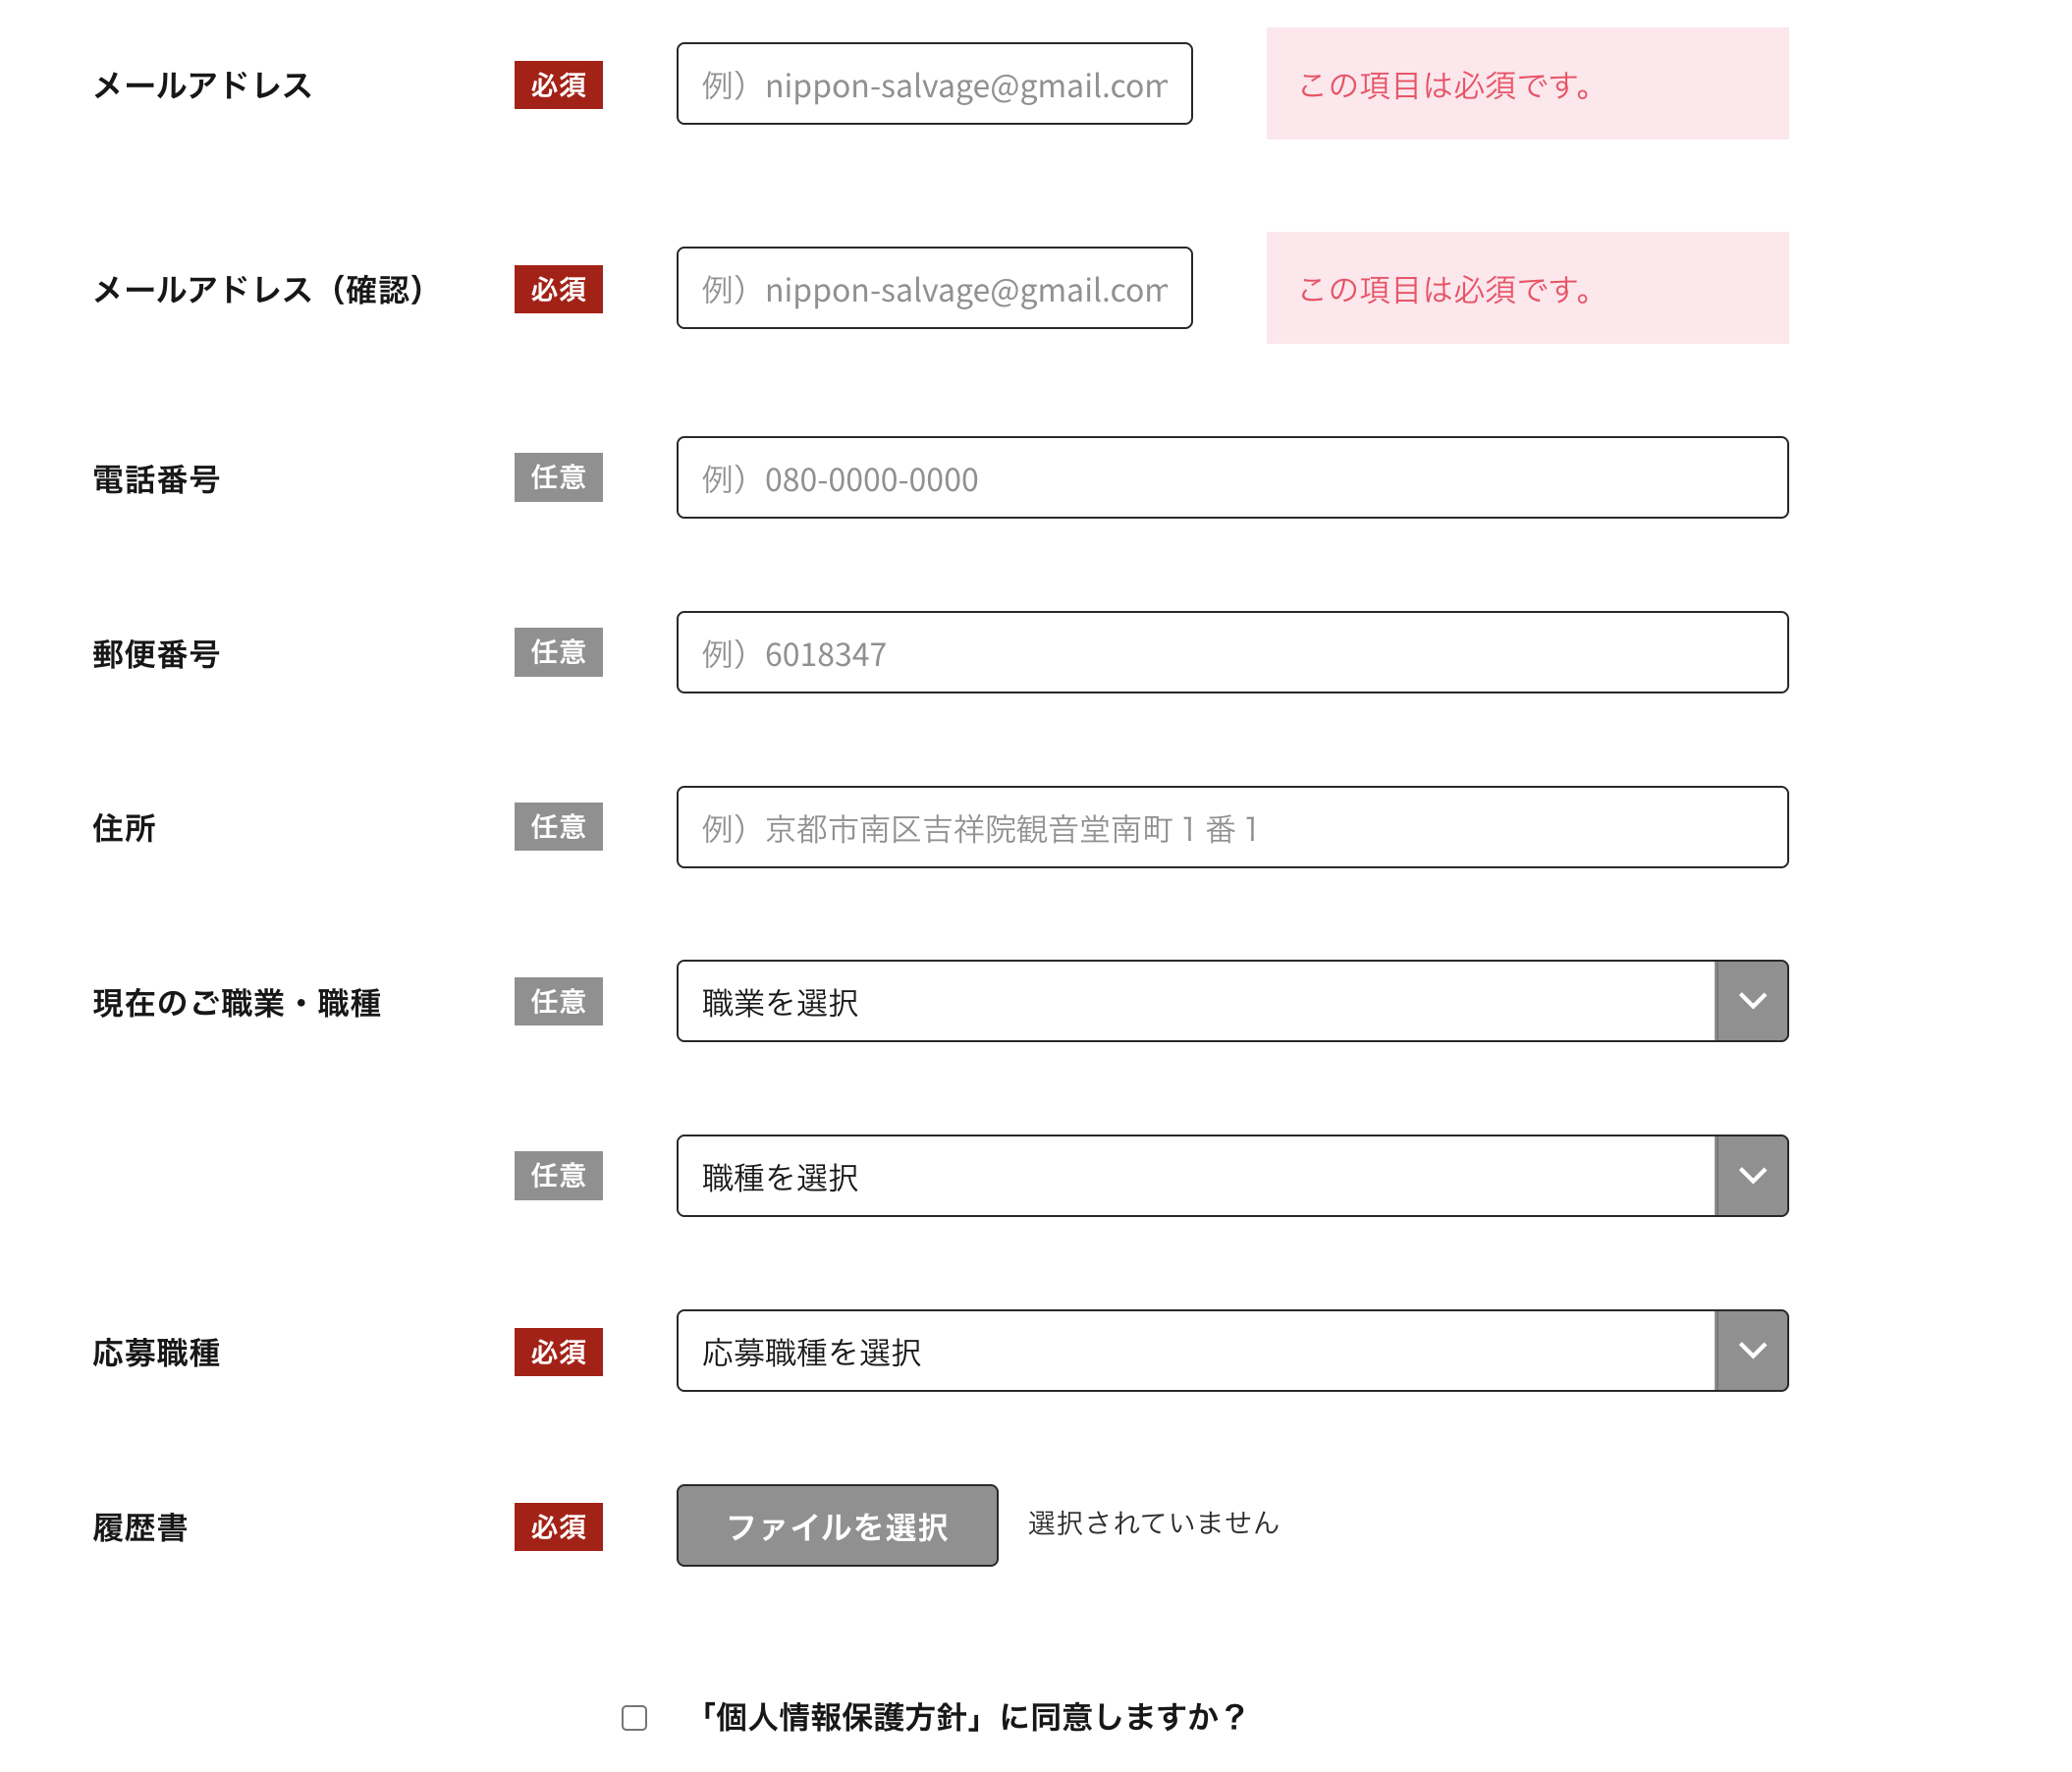This screenshot has width=2072, height=1772.
Task: Click the chevron arrow on 応募職種を選択
Action: (x=1751, y=1350)
